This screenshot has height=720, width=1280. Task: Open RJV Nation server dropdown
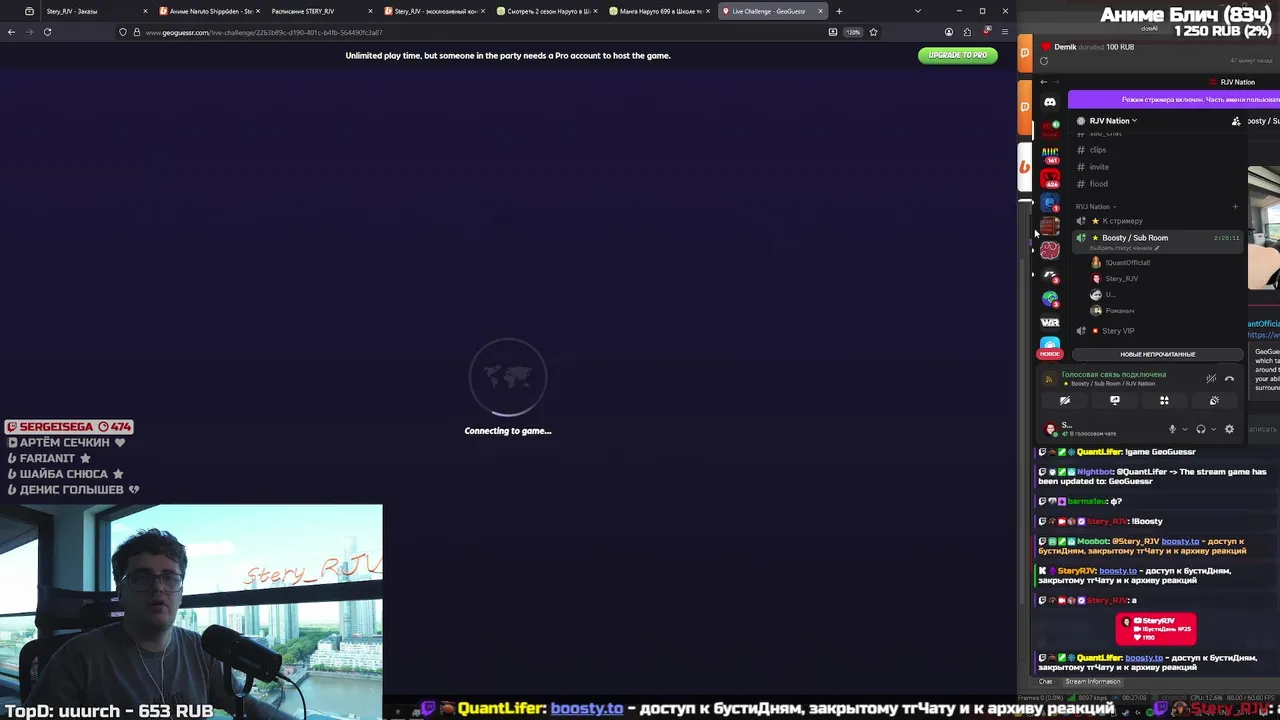(1113, 121)
